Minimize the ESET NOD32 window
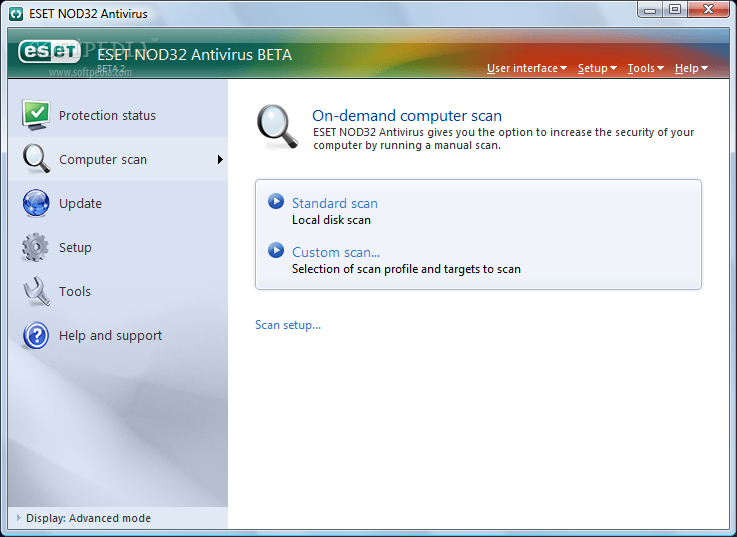The width and height of the screenshot is (737, 537). click(650, 10)
